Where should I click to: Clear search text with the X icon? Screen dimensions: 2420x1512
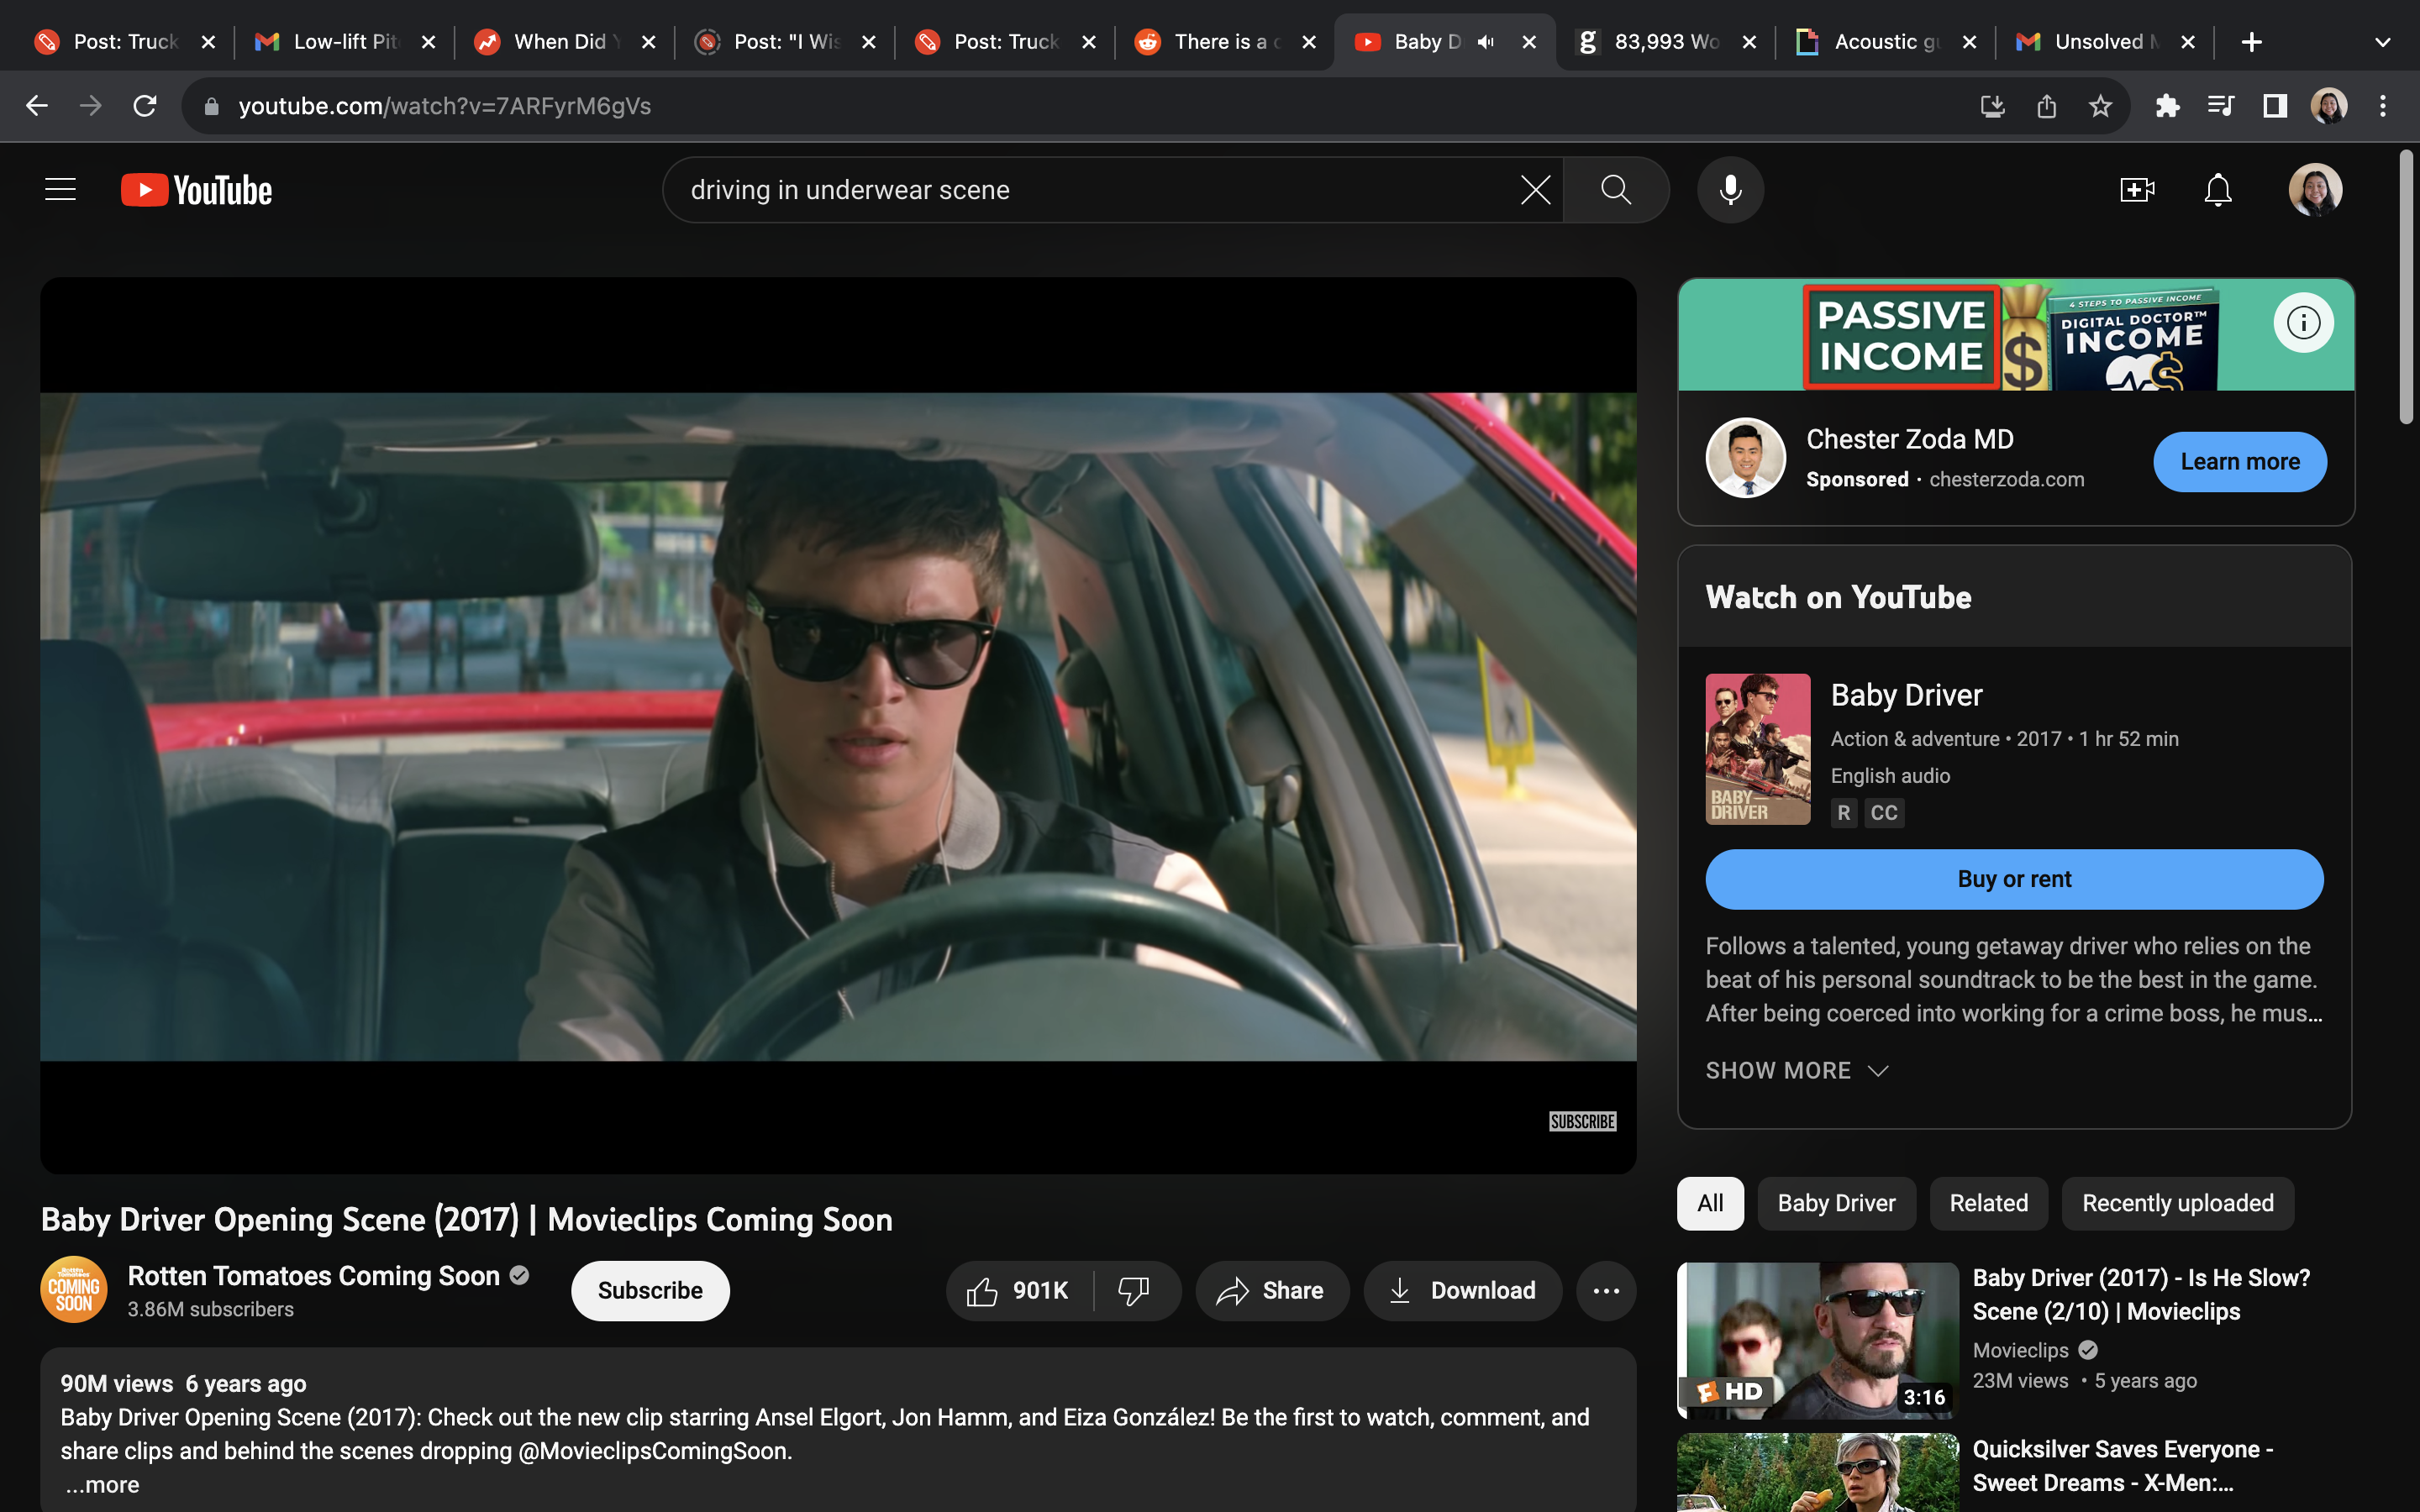coord(1535,190)
